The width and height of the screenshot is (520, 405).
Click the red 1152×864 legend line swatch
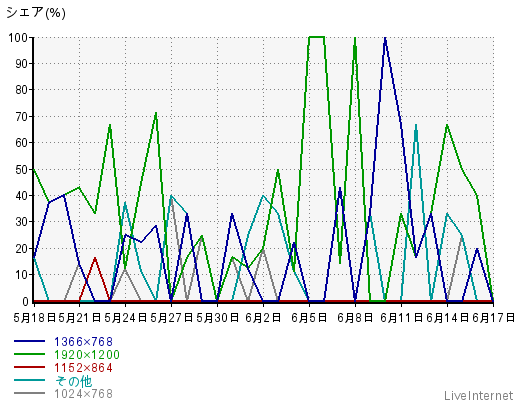tap(29, 367)
